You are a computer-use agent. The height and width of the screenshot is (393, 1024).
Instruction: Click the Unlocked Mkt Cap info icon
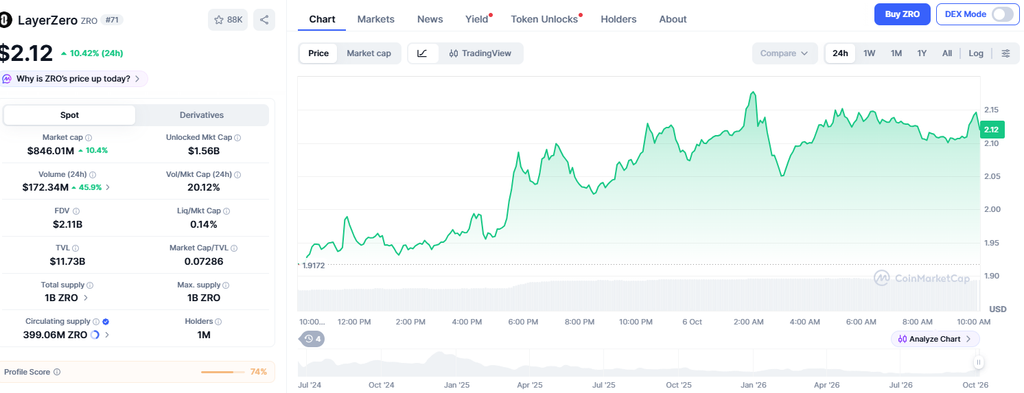[x=238, y=138]
